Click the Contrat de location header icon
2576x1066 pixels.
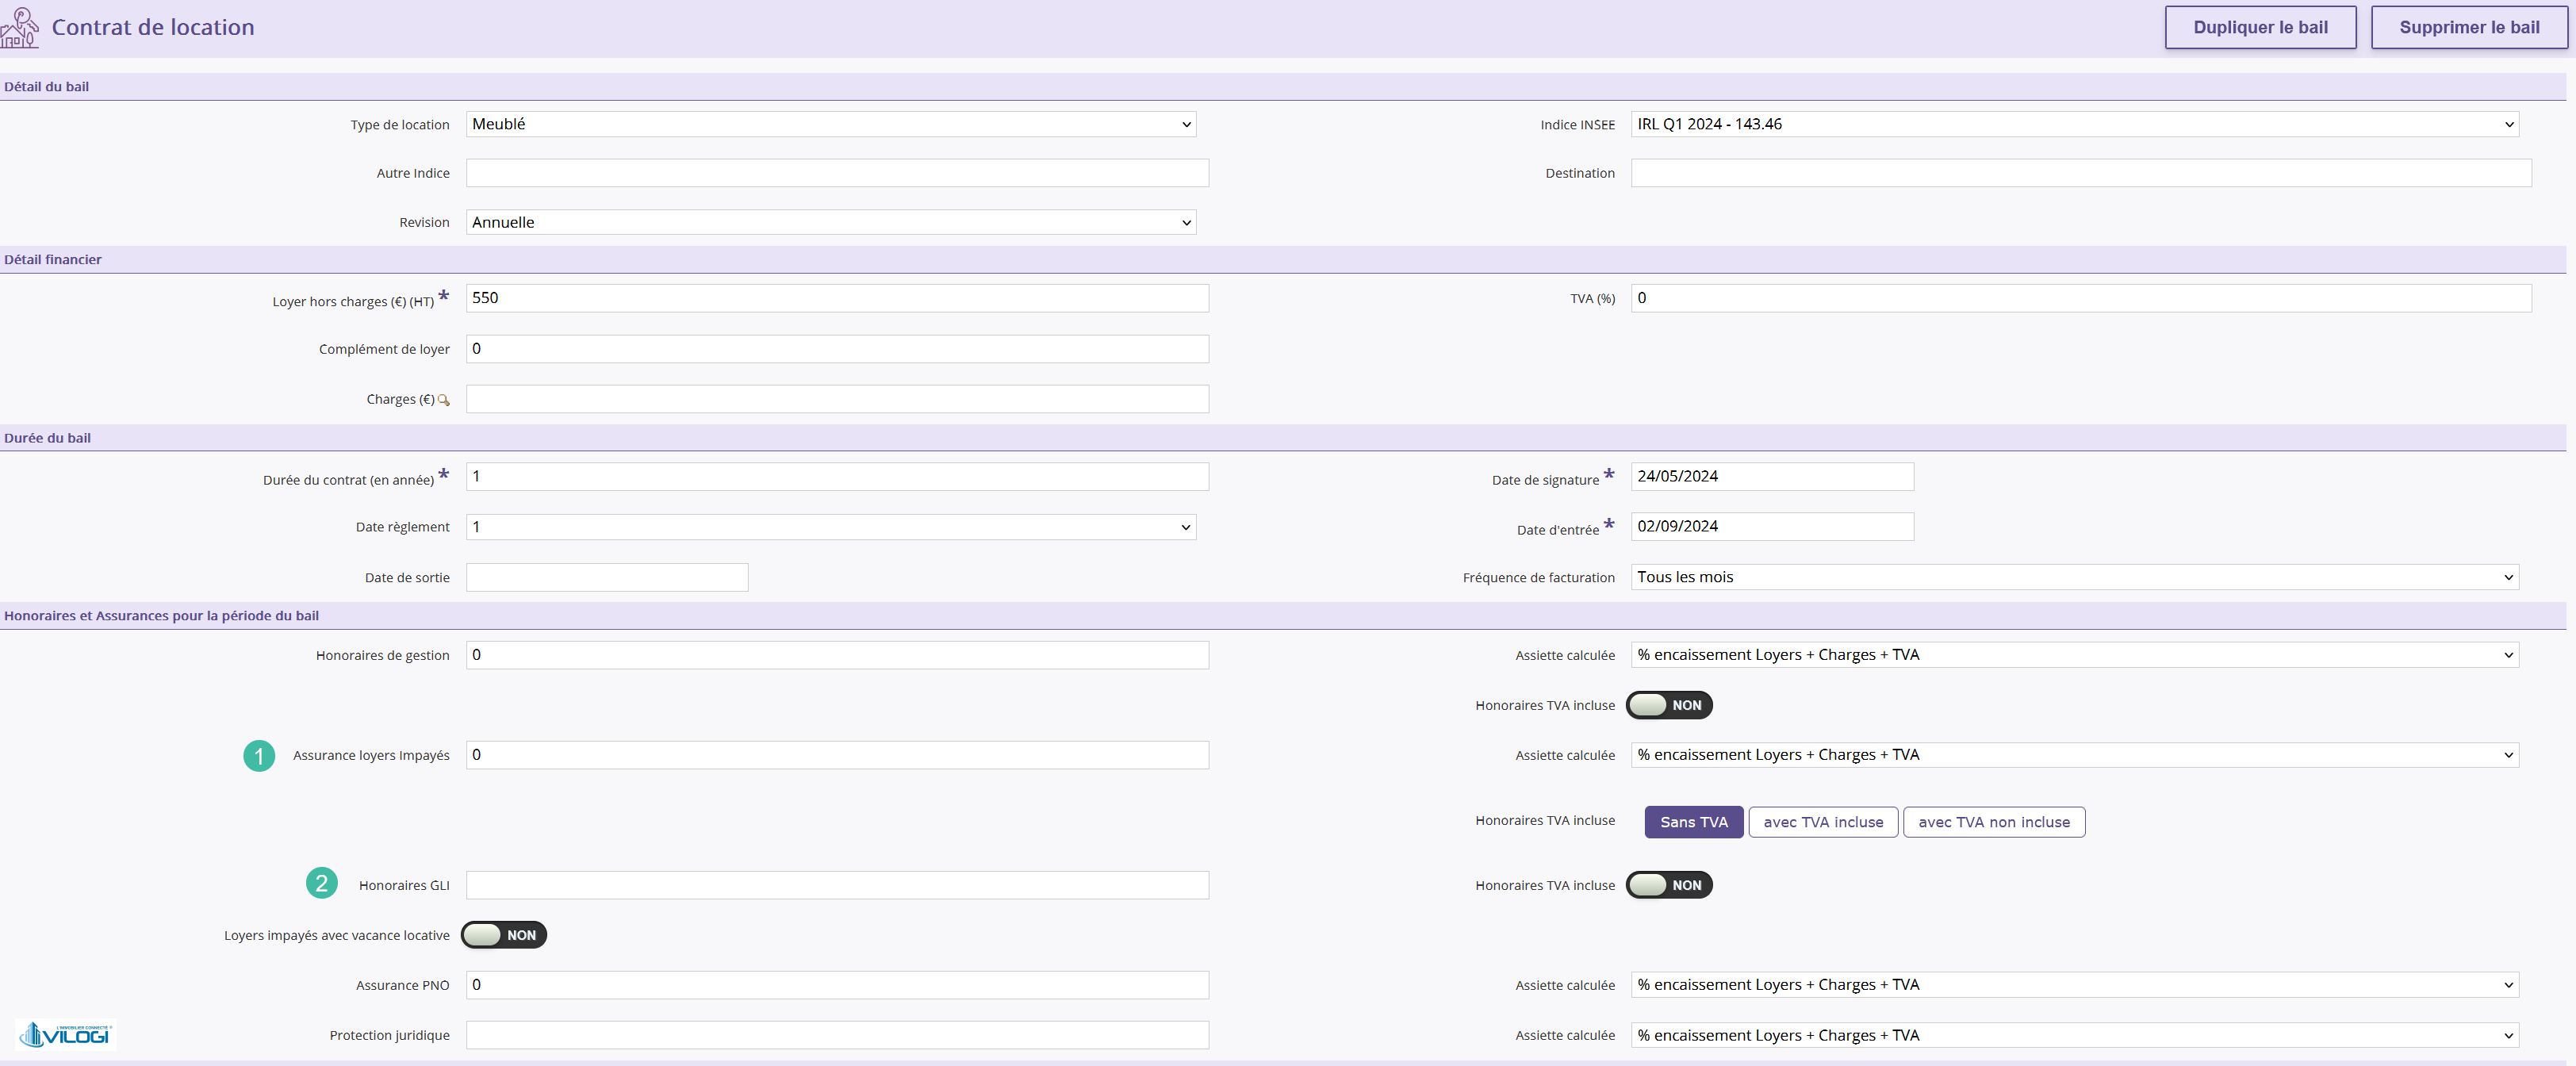click(x=19, y=28)
